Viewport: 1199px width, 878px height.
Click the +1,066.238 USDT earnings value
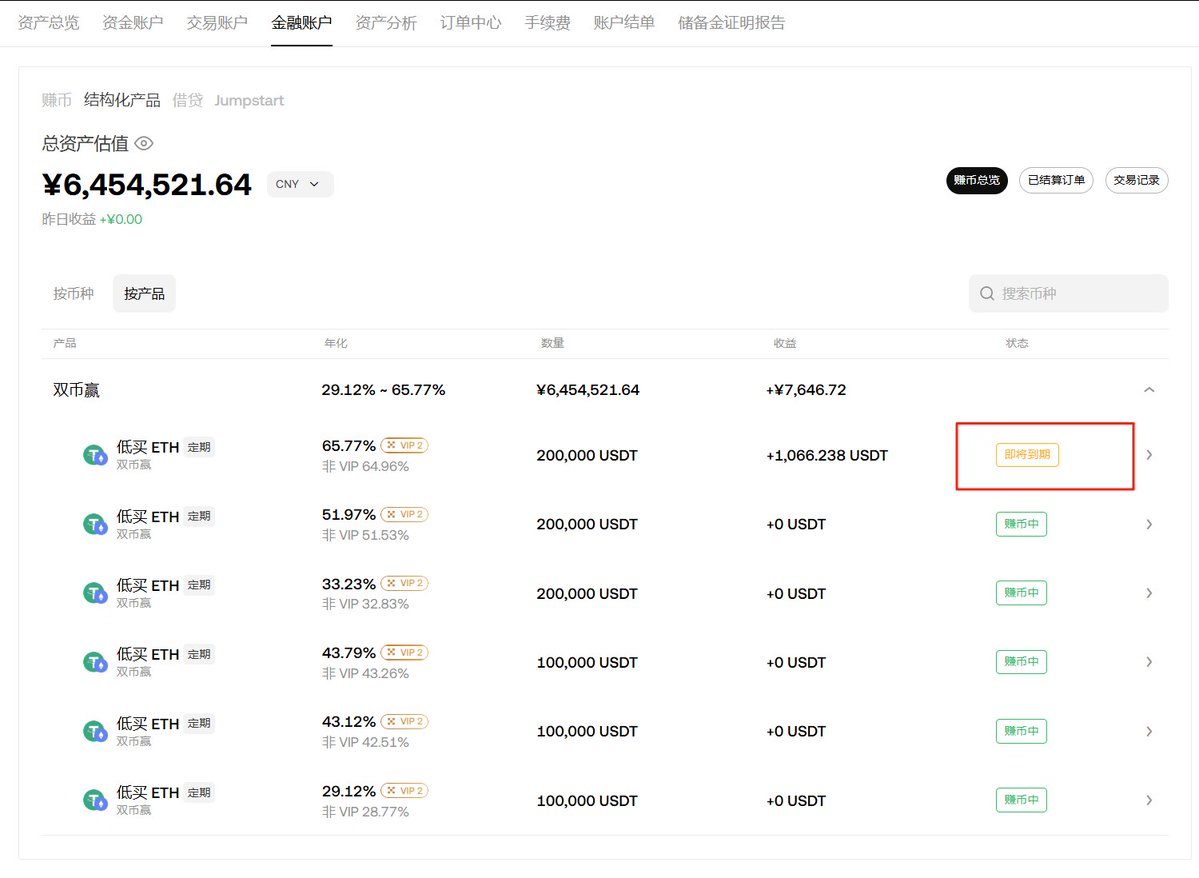pos(827,456)
